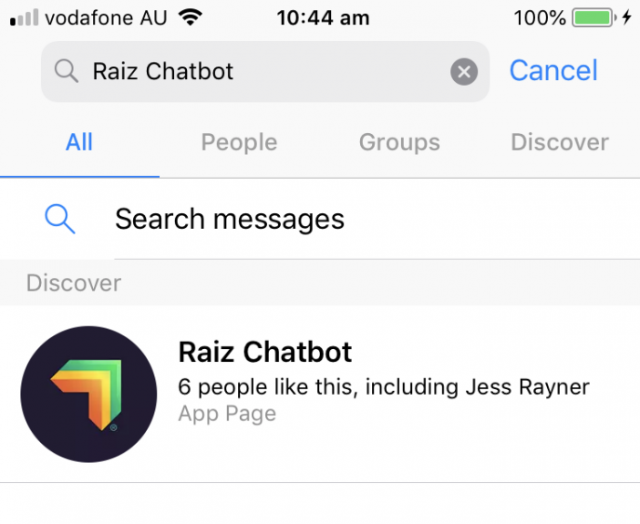Image resolution: width=640 pixels, height=524 pixels.
Task: Switch to the Discover tab
Action: click(560, 142)
